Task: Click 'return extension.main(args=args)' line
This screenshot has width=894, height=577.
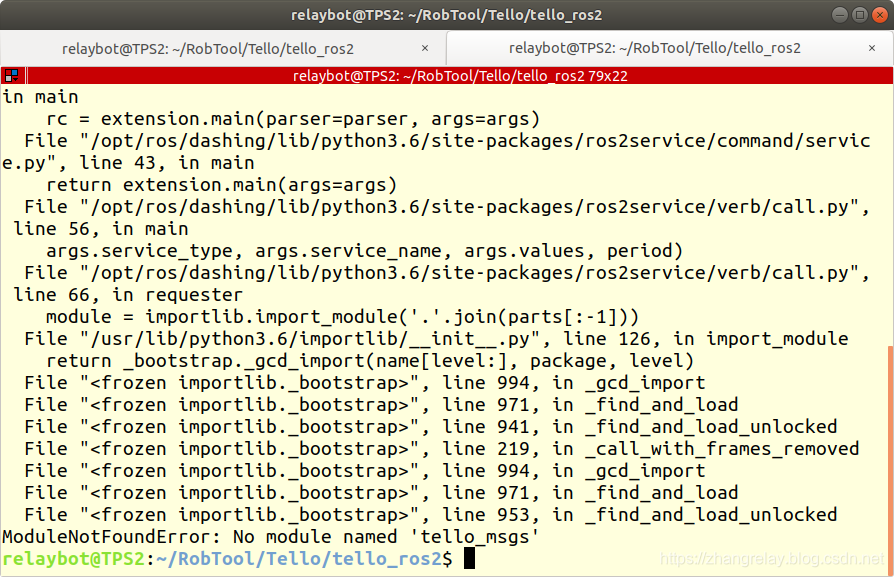Action: (x=221, y=185)
